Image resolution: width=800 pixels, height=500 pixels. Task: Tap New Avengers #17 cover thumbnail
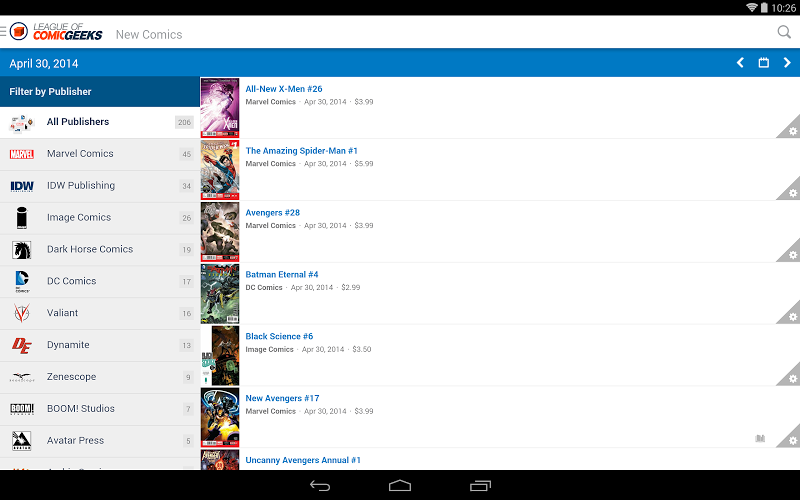pos(220,417)
